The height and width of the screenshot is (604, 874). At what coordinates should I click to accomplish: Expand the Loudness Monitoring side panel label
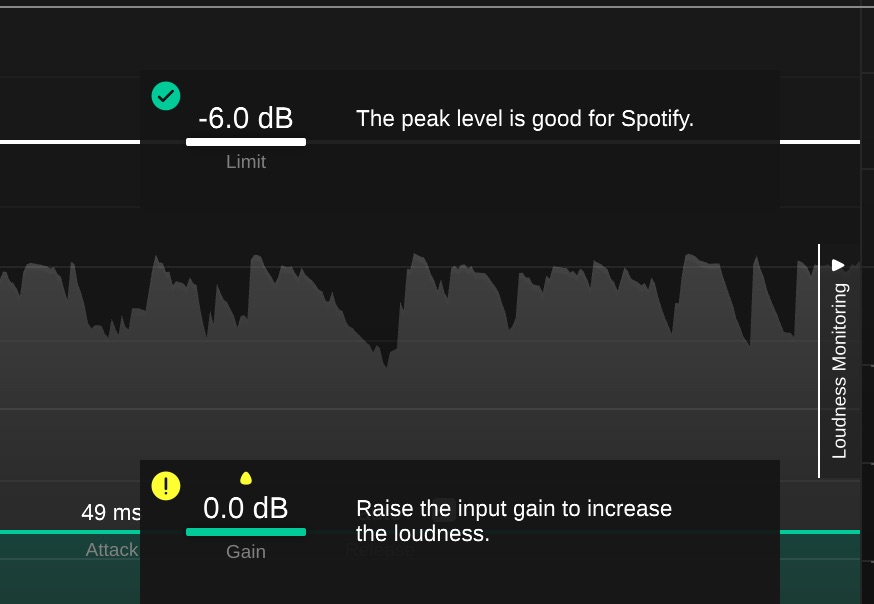pos(840,370)
